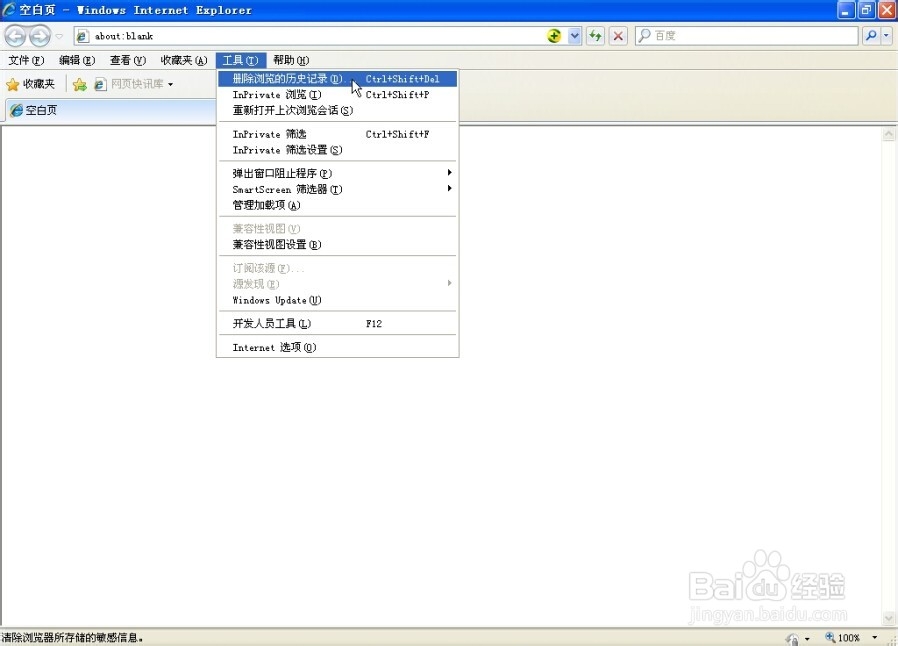Choose Windows Update(U) menu item
The image size is (898, 646).
(337, 300)
